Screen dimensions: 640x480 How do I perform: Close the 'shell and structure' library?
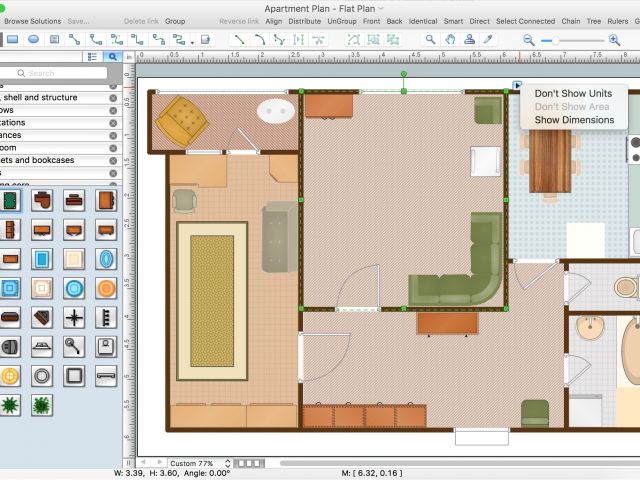(x=113, y=98)
